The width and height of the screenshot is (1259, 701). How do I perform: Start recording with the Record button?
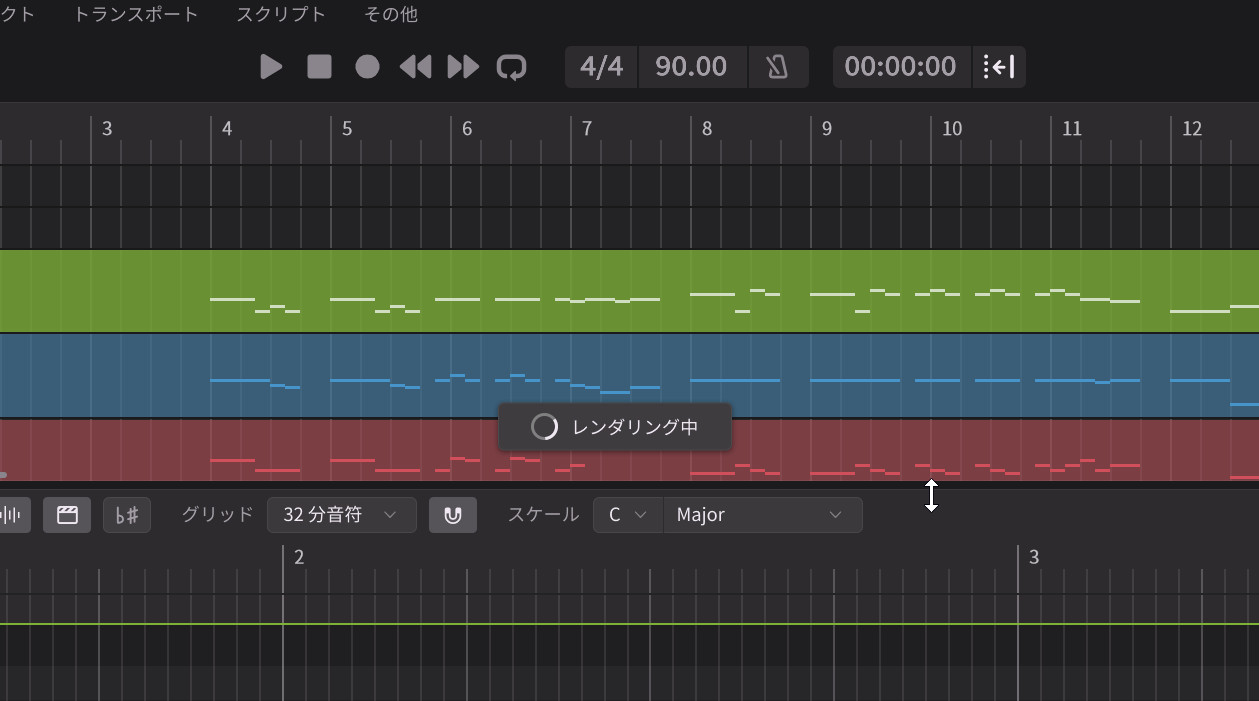pos(367,67)
